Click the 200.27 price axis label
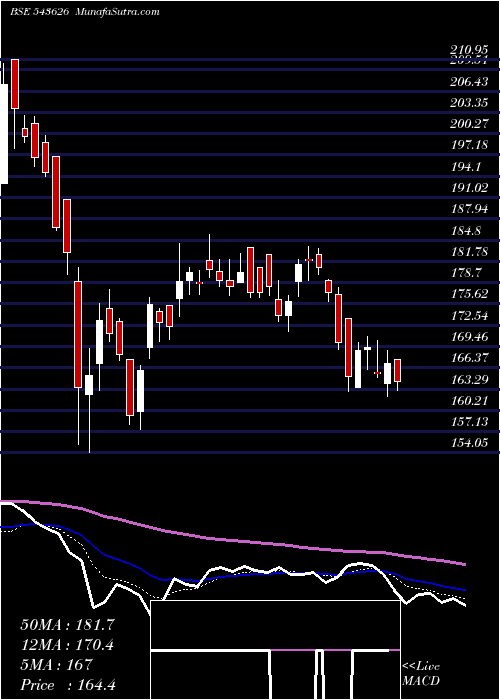This screenshot has height=700, width=500. pyautogui.click(x=469, y=124)
